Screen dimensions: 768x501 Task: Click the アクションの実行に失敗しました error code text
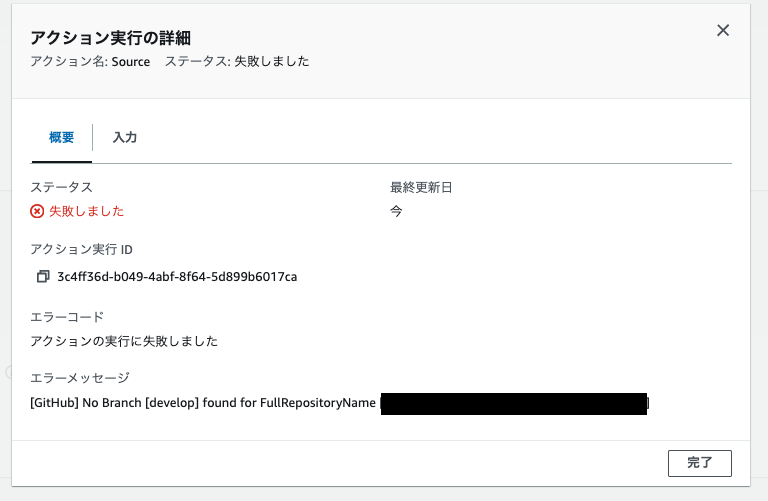pos(124,341)
